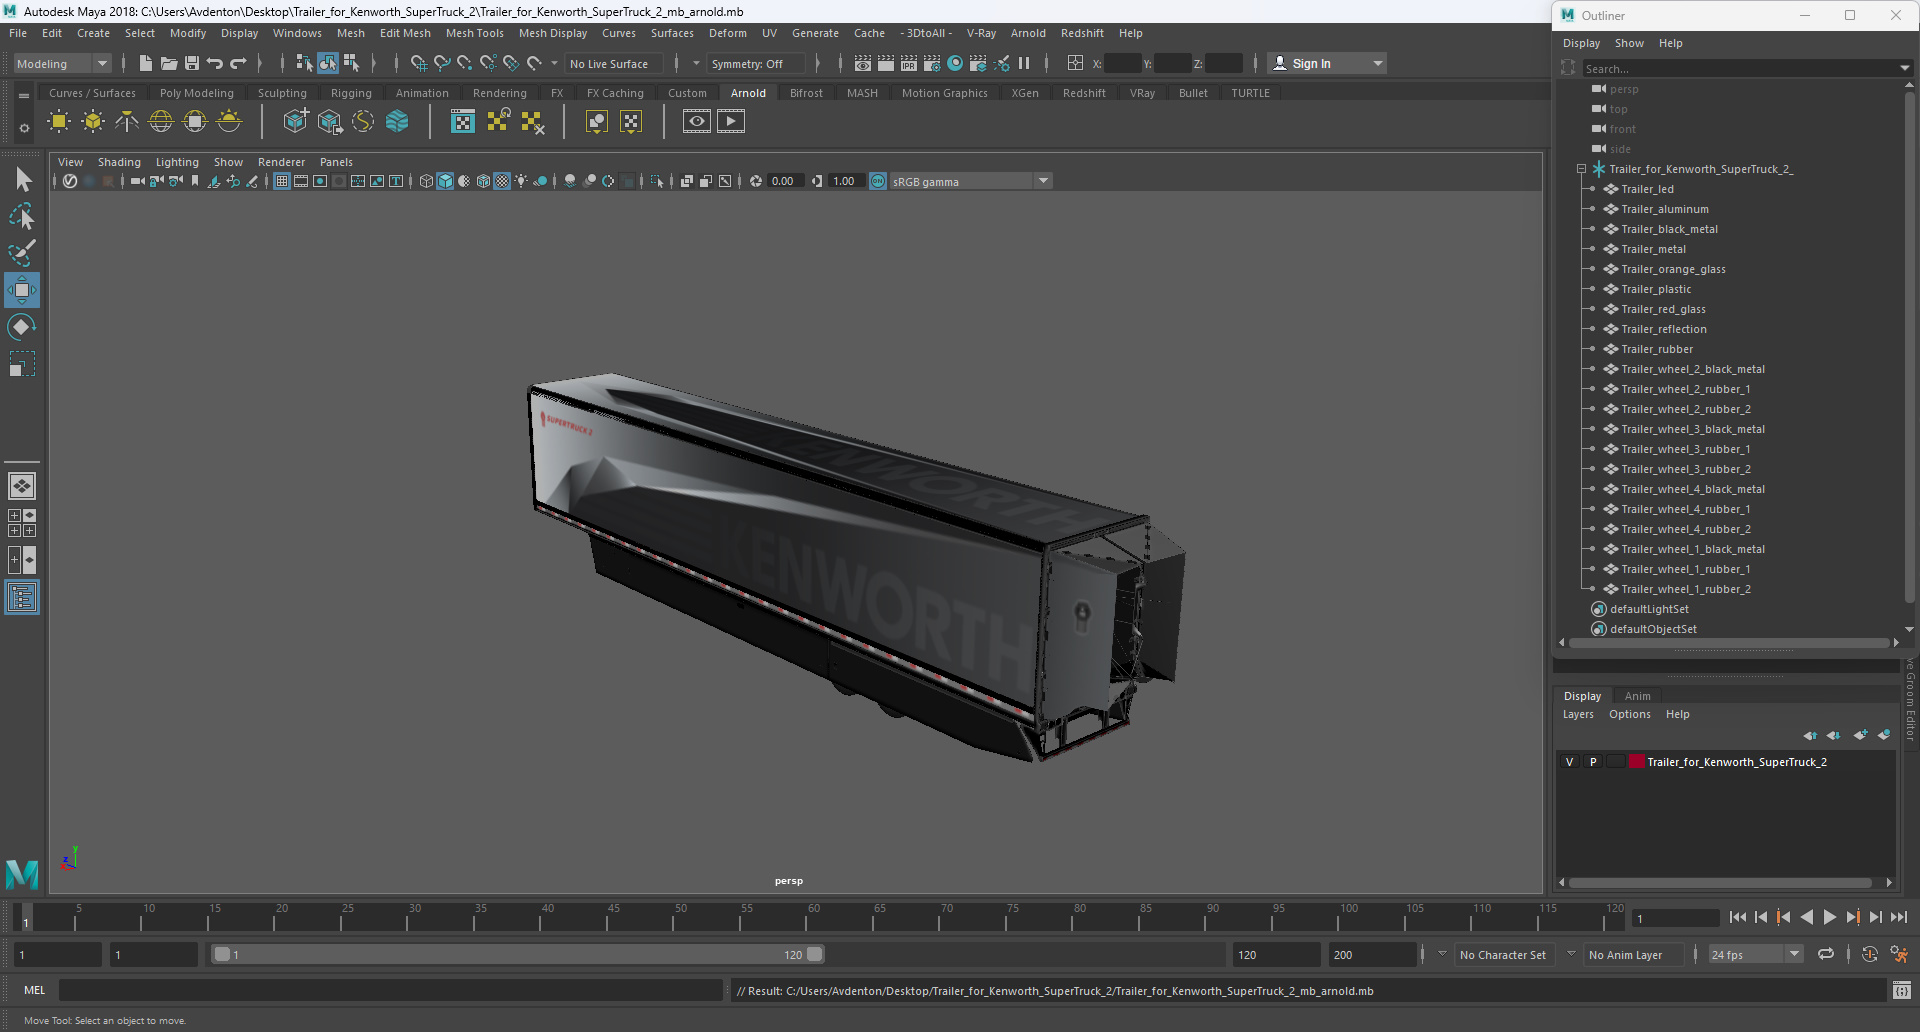Collapse Trailer_for_Kenworth_SuperTruck_2_ group
Image resolution: width=1920 pixels, height=1032 pixels.
pyautogui.click(x=1581, y=169)
